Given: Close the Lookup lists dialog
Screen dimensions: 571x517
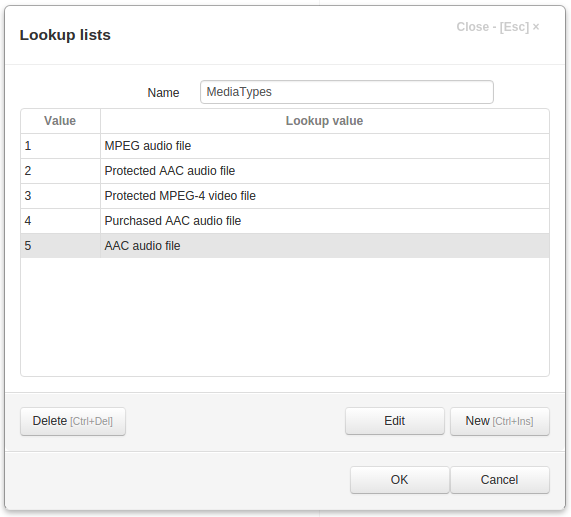Looking at the screenshot, I should click(497, 27).
